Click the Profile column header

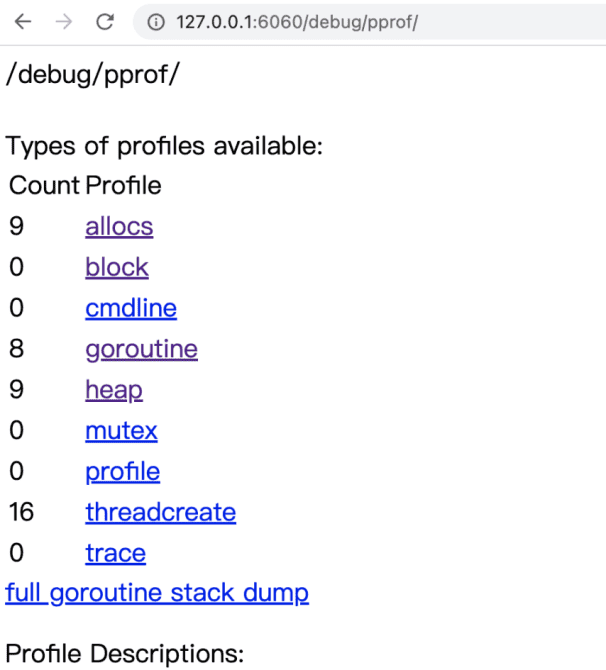[x=123, y=185]
